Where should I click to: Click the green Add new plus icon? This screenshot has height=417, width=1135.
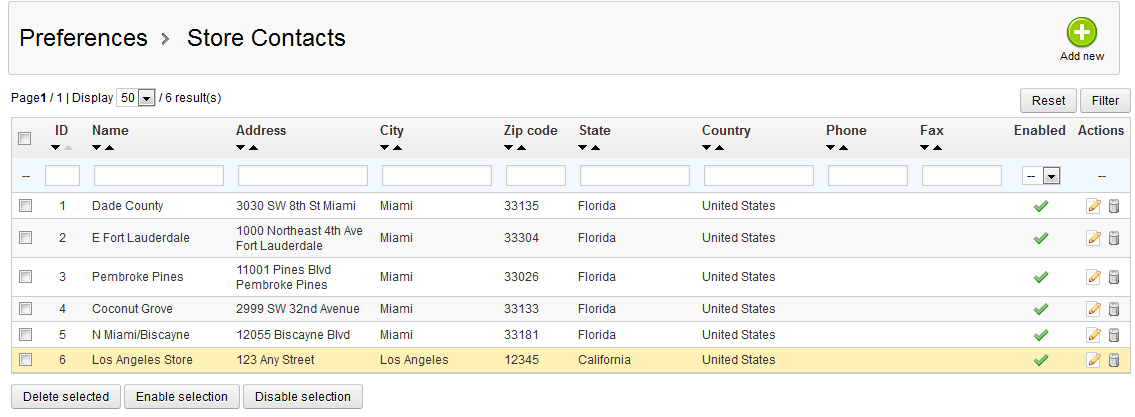pyautogui.click(x=1081, y=33)
